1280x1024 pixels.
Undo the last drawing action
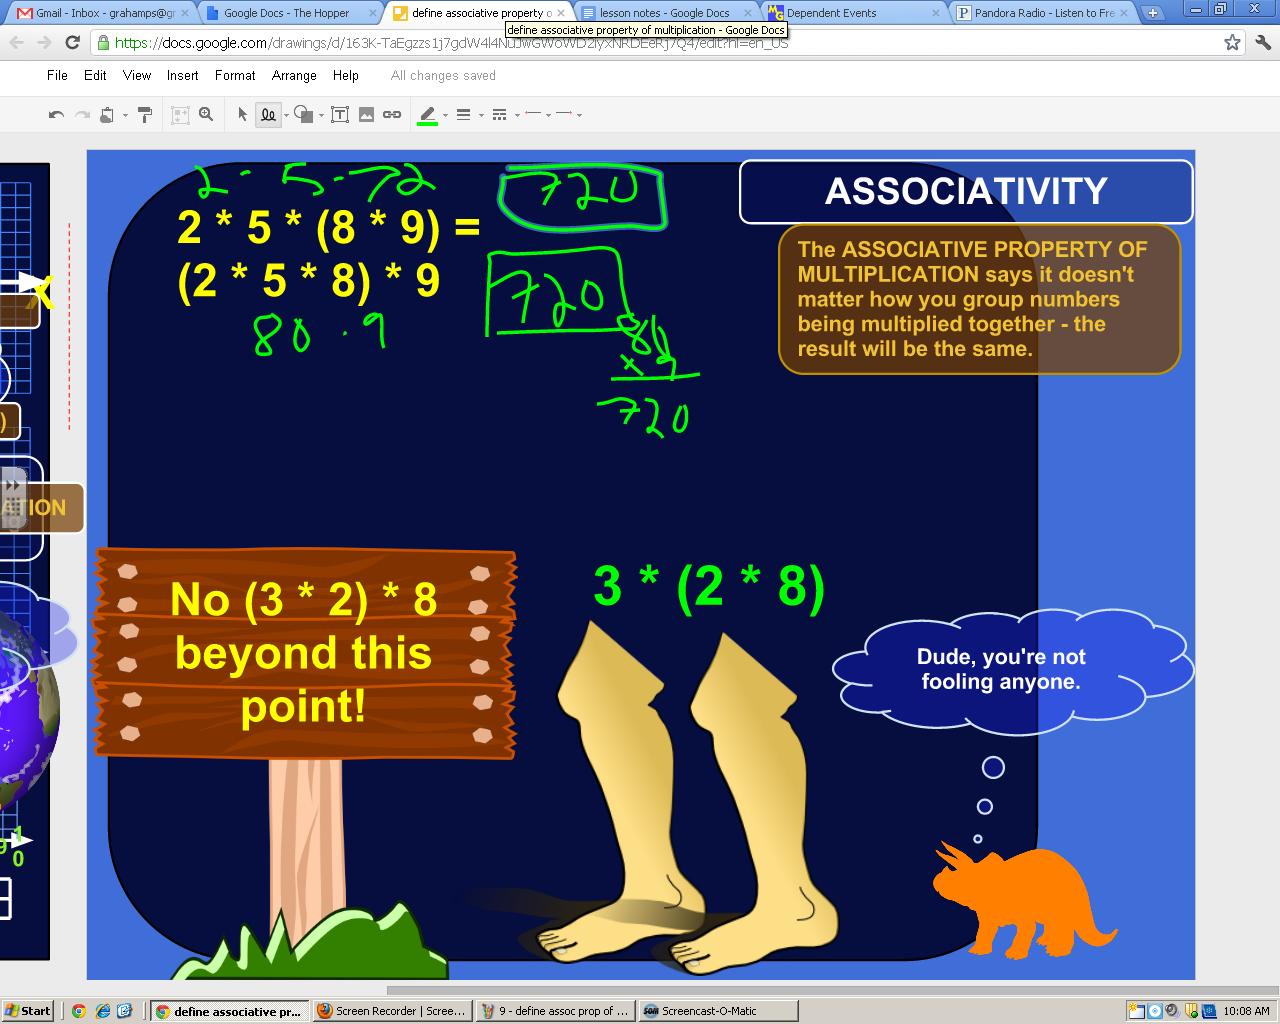[56, 115]
